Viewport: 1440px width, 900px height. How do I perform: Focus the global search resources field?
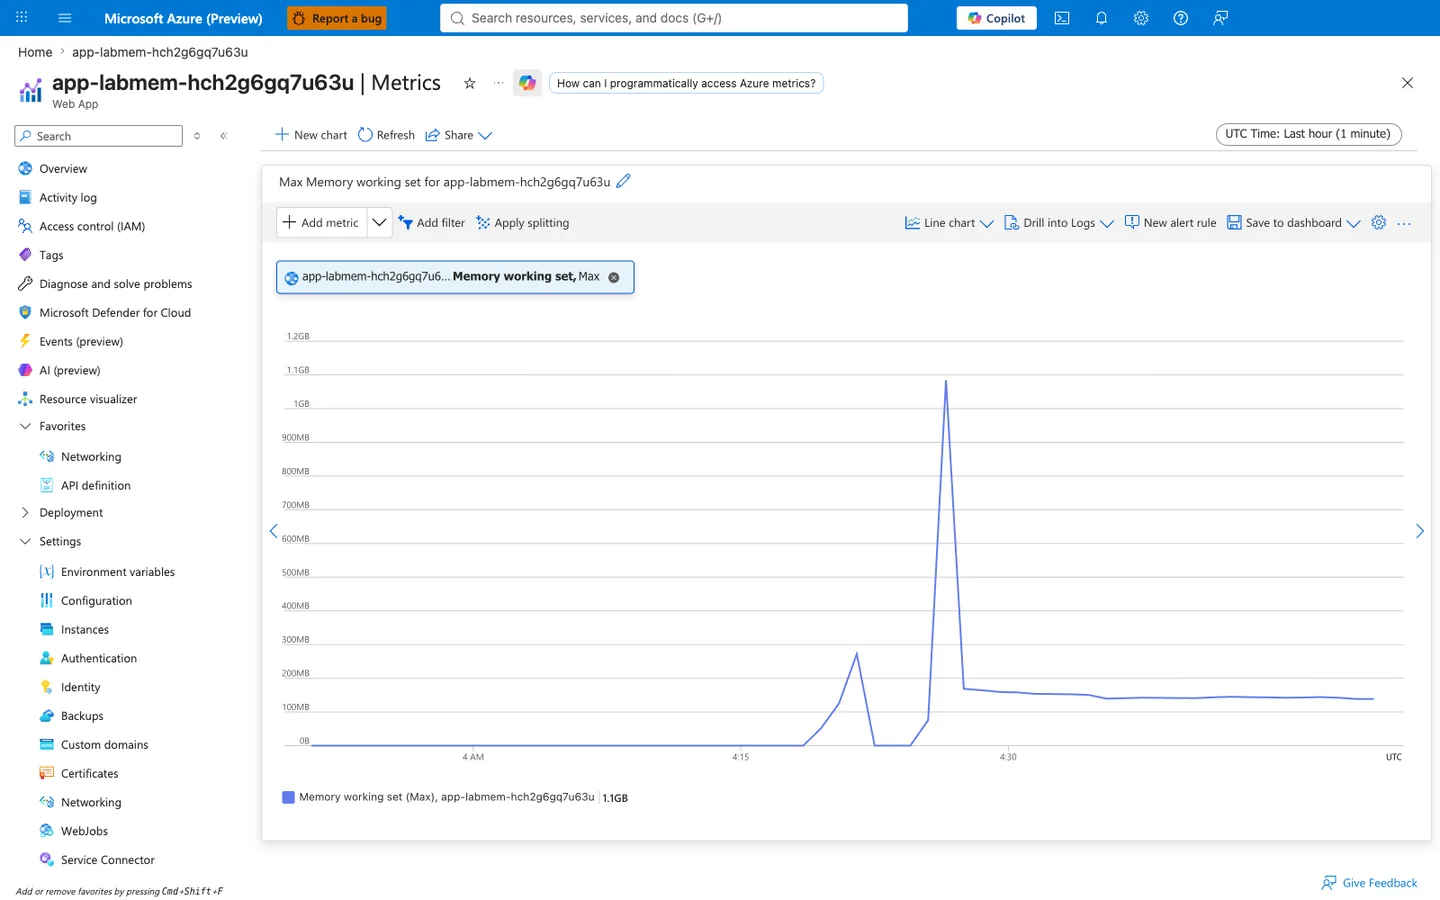674,18
